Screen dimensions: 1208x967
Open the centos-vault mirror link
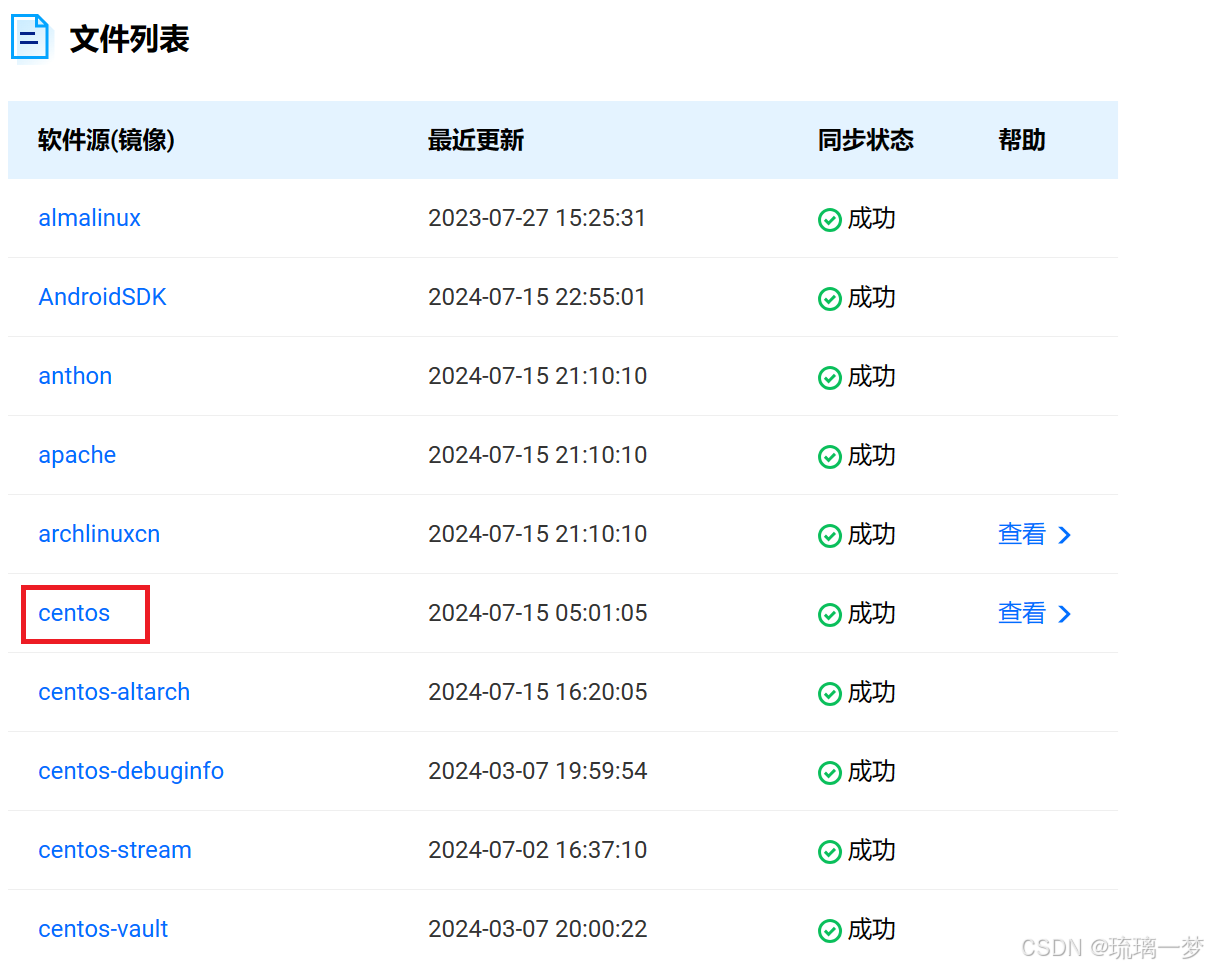103,929
